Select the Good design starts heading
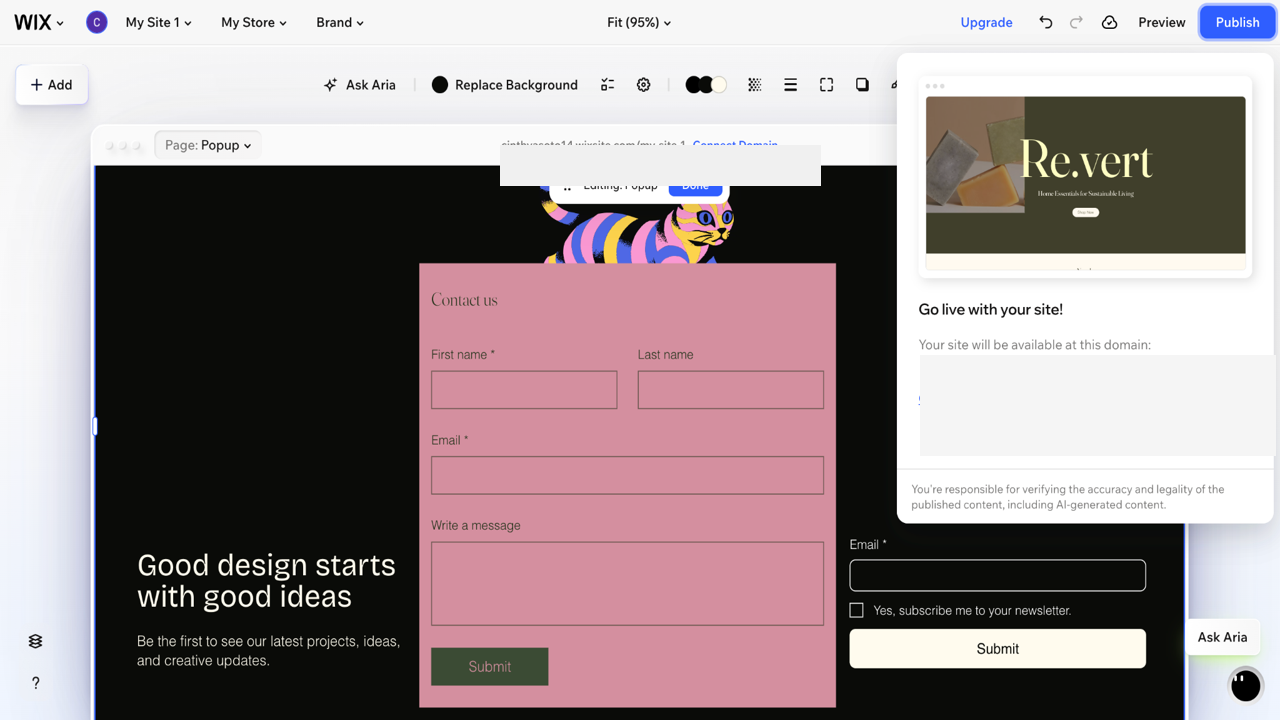 click(266, 580)
